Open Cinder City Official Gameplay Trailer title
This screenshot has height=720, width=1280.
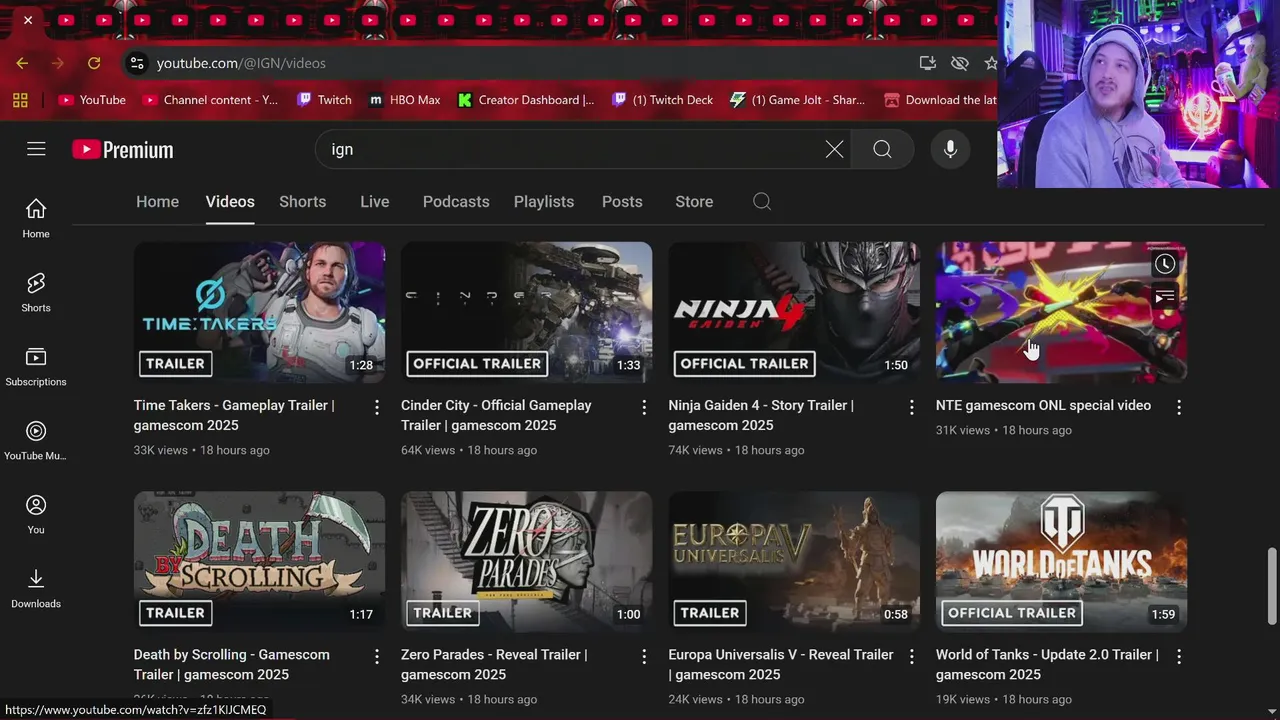coord(496,415)
